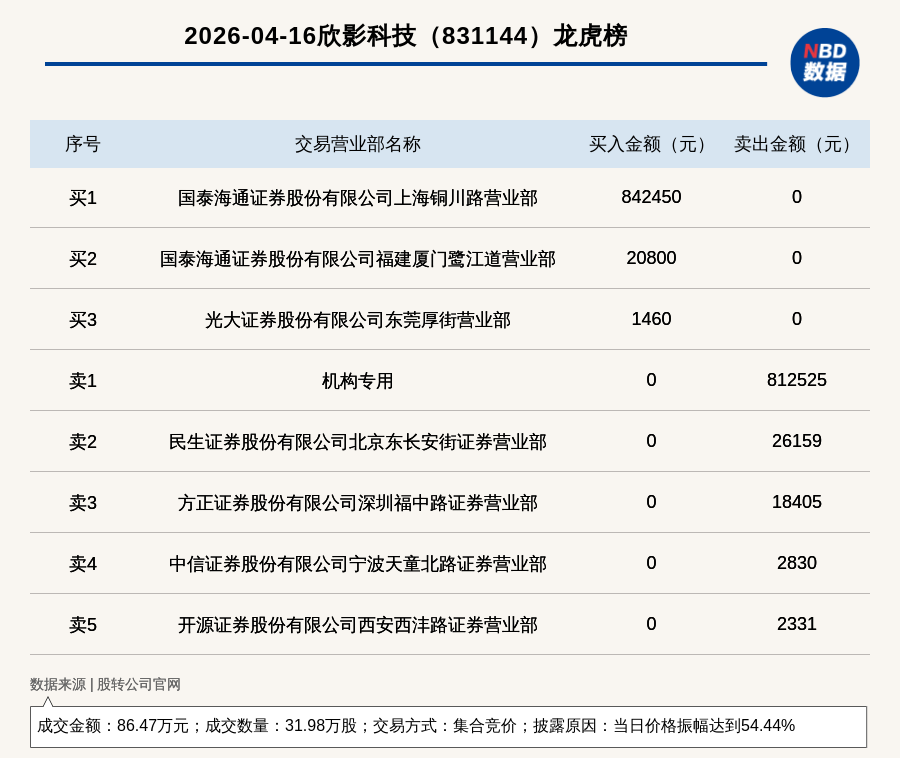Select 国泰海通证券上海铜川路营业部 row name
This screenshot has height=758, width=900.
357,198
